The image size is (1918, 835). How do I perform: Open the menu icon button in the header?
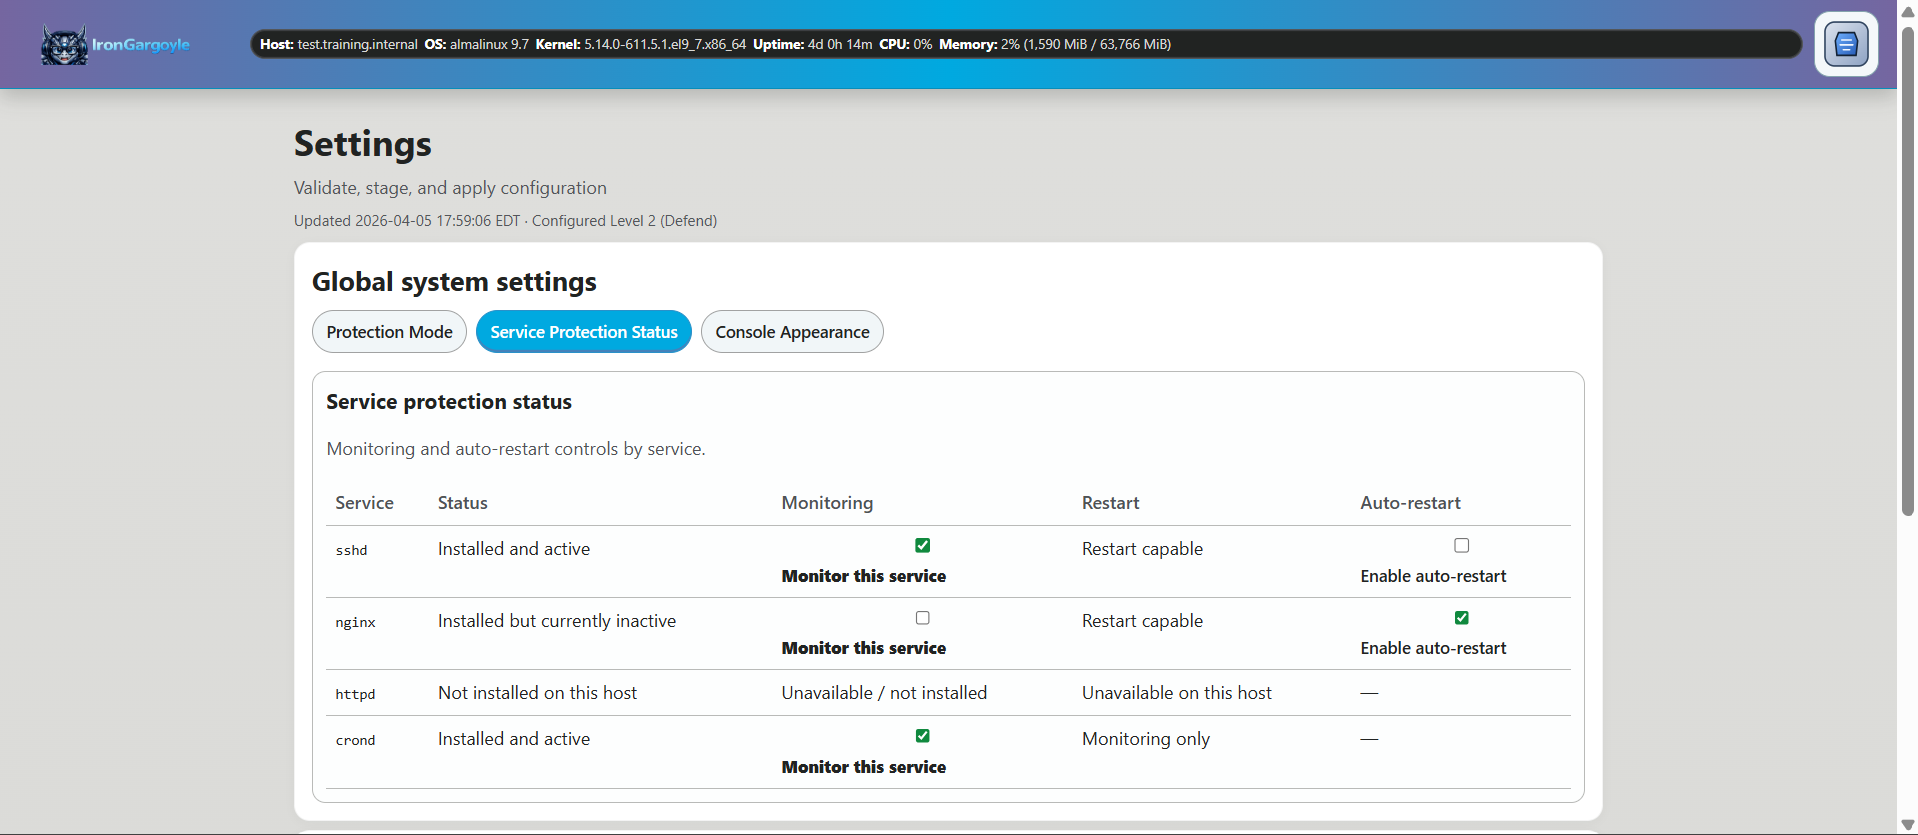(x=1845, y=44)
